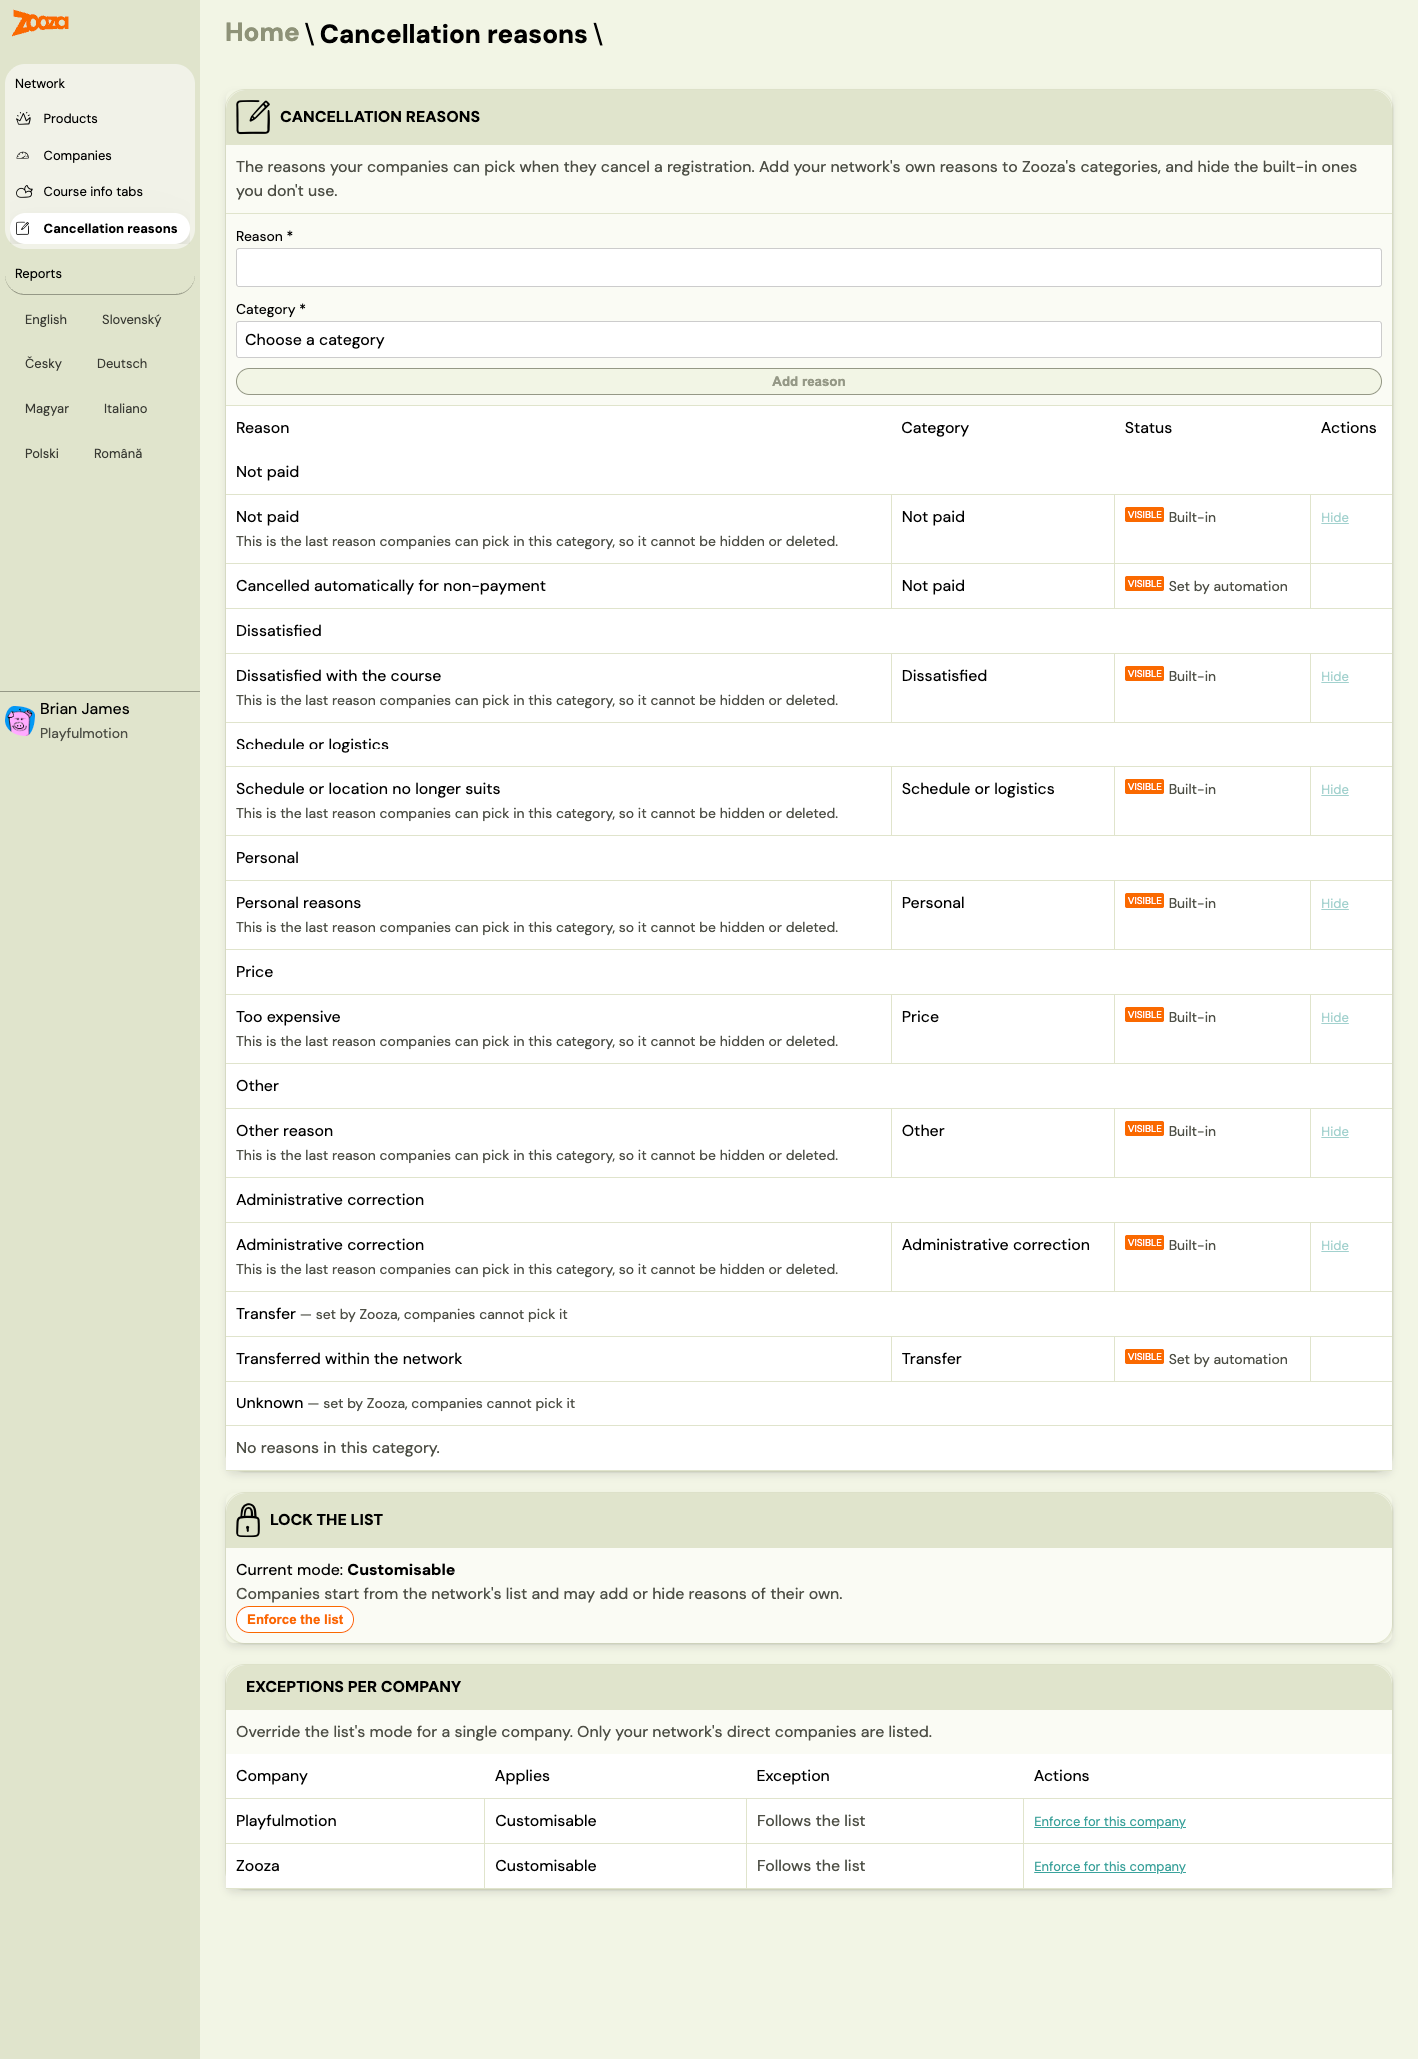Open the Products menu item
The height and width of the screenshot is (2059, 1418).
70,118
